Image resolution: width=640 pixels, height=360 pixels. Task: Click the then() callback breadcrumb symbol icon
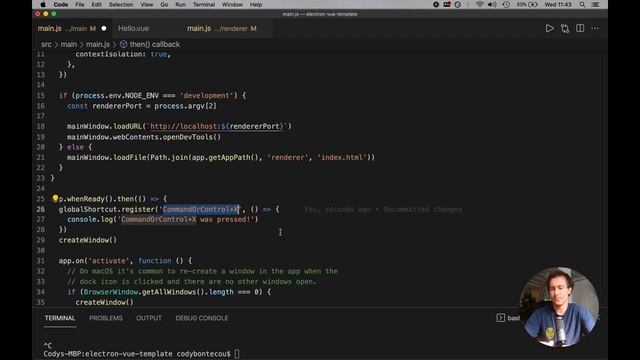[x=123, y=44]
